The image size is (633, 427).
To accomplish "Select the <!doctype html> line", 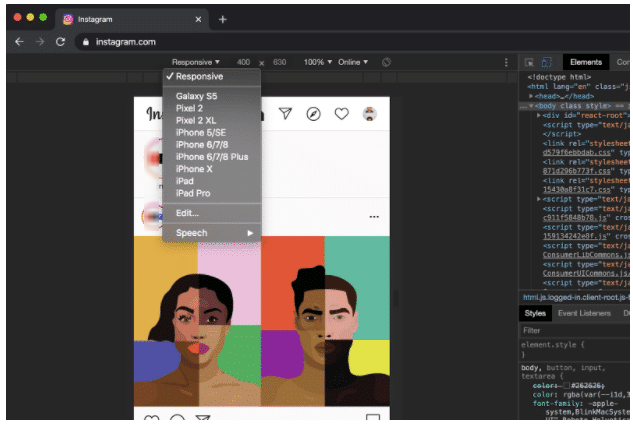I will tap(559, 77).
